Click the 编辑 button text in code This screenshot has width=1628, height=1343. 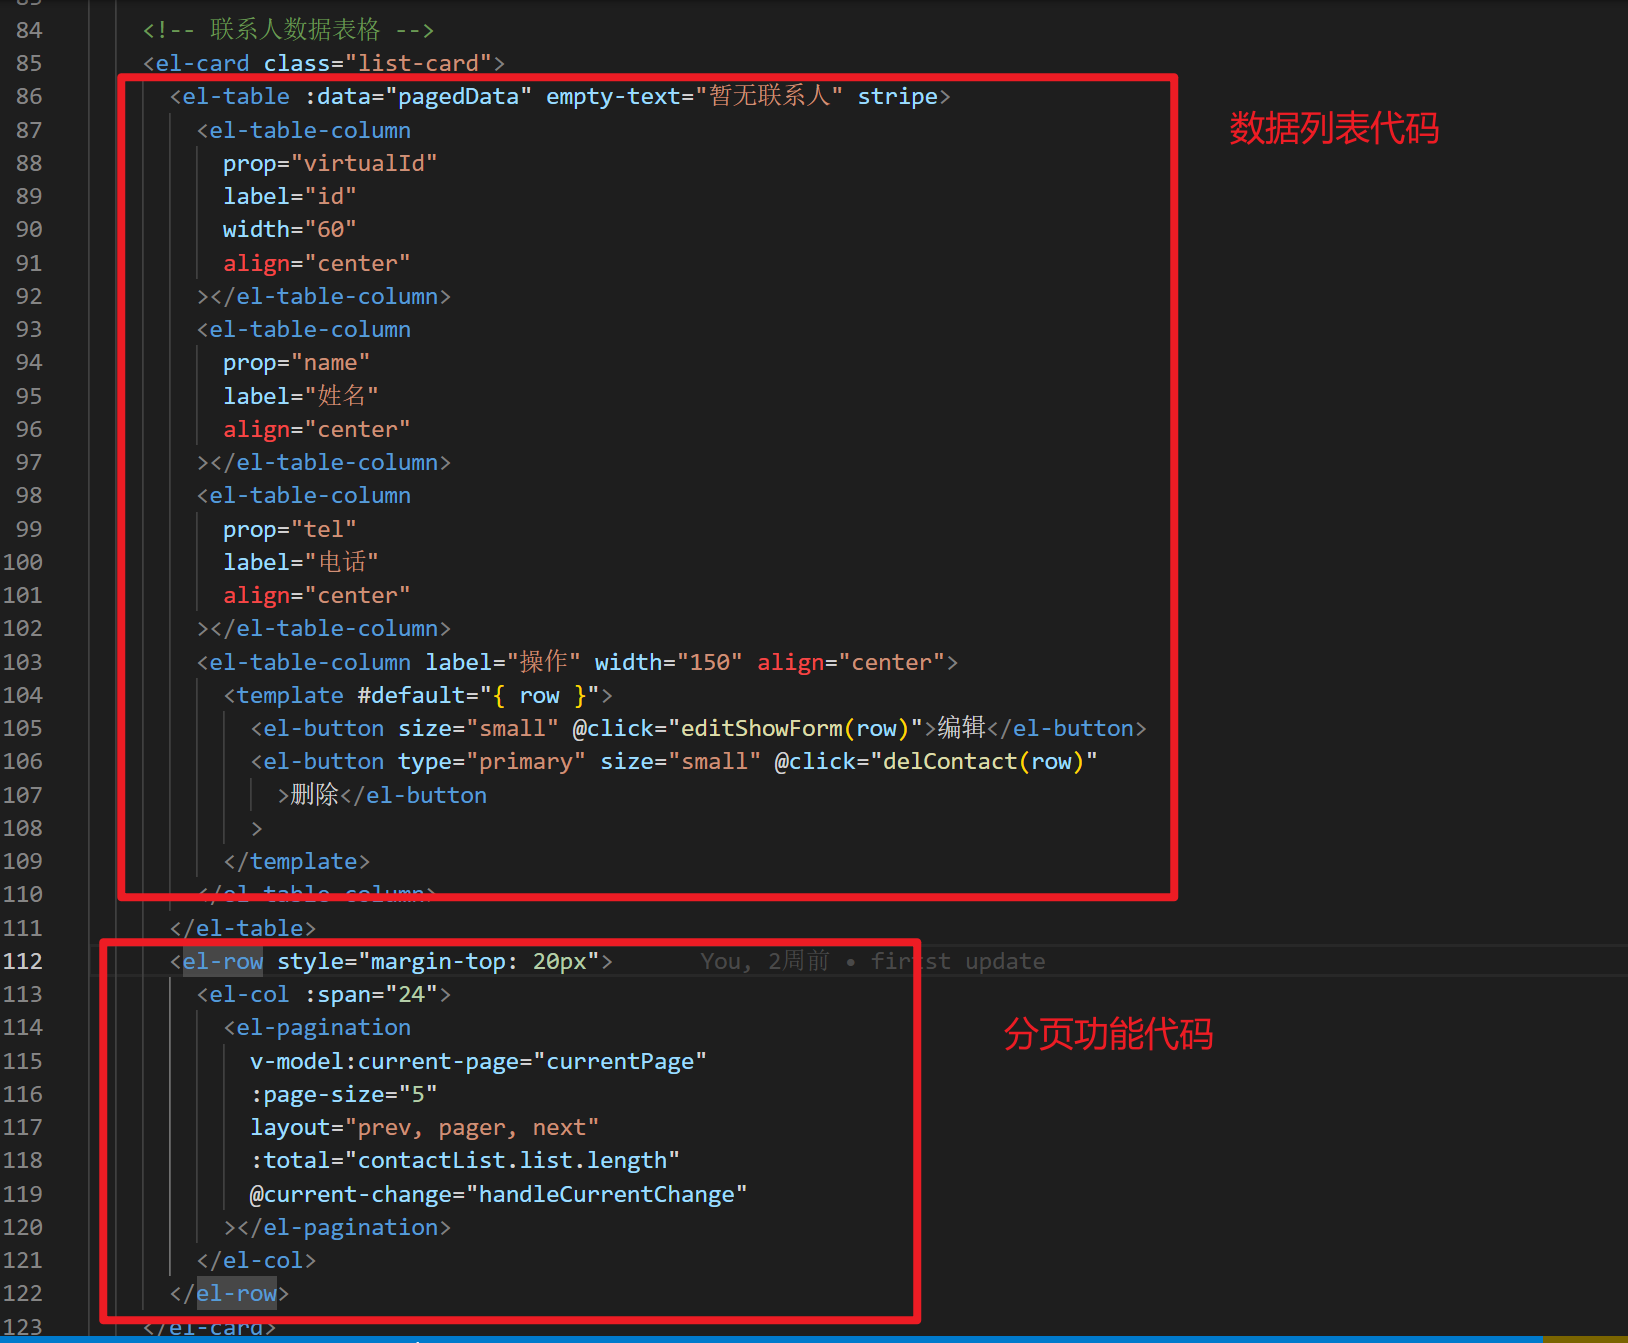(x=962, y=728)
